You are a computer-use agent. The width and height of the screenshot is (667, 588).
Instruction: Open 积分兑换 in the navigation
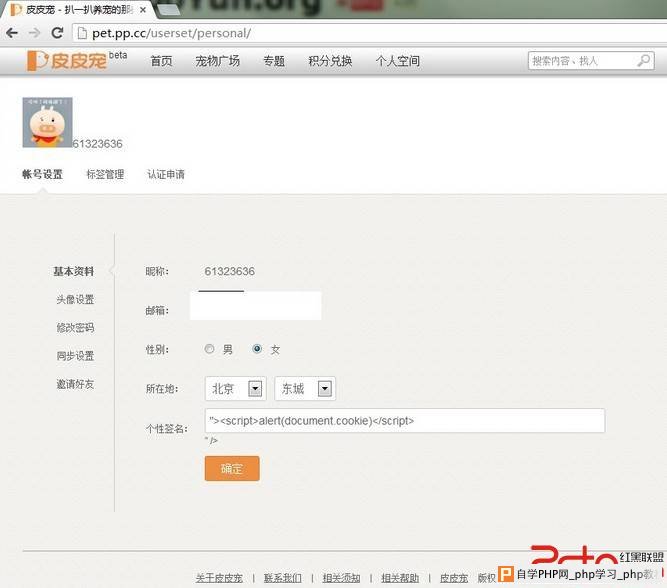pos(330,61)
